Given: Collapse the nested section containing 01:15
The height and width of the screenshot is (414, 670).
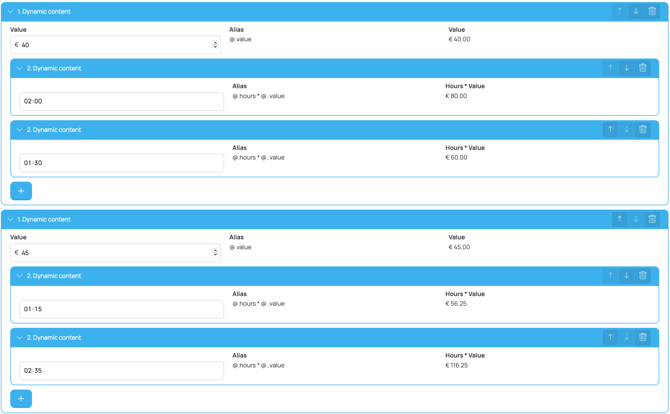Looking at the screenshot, I should click(19, 276).
